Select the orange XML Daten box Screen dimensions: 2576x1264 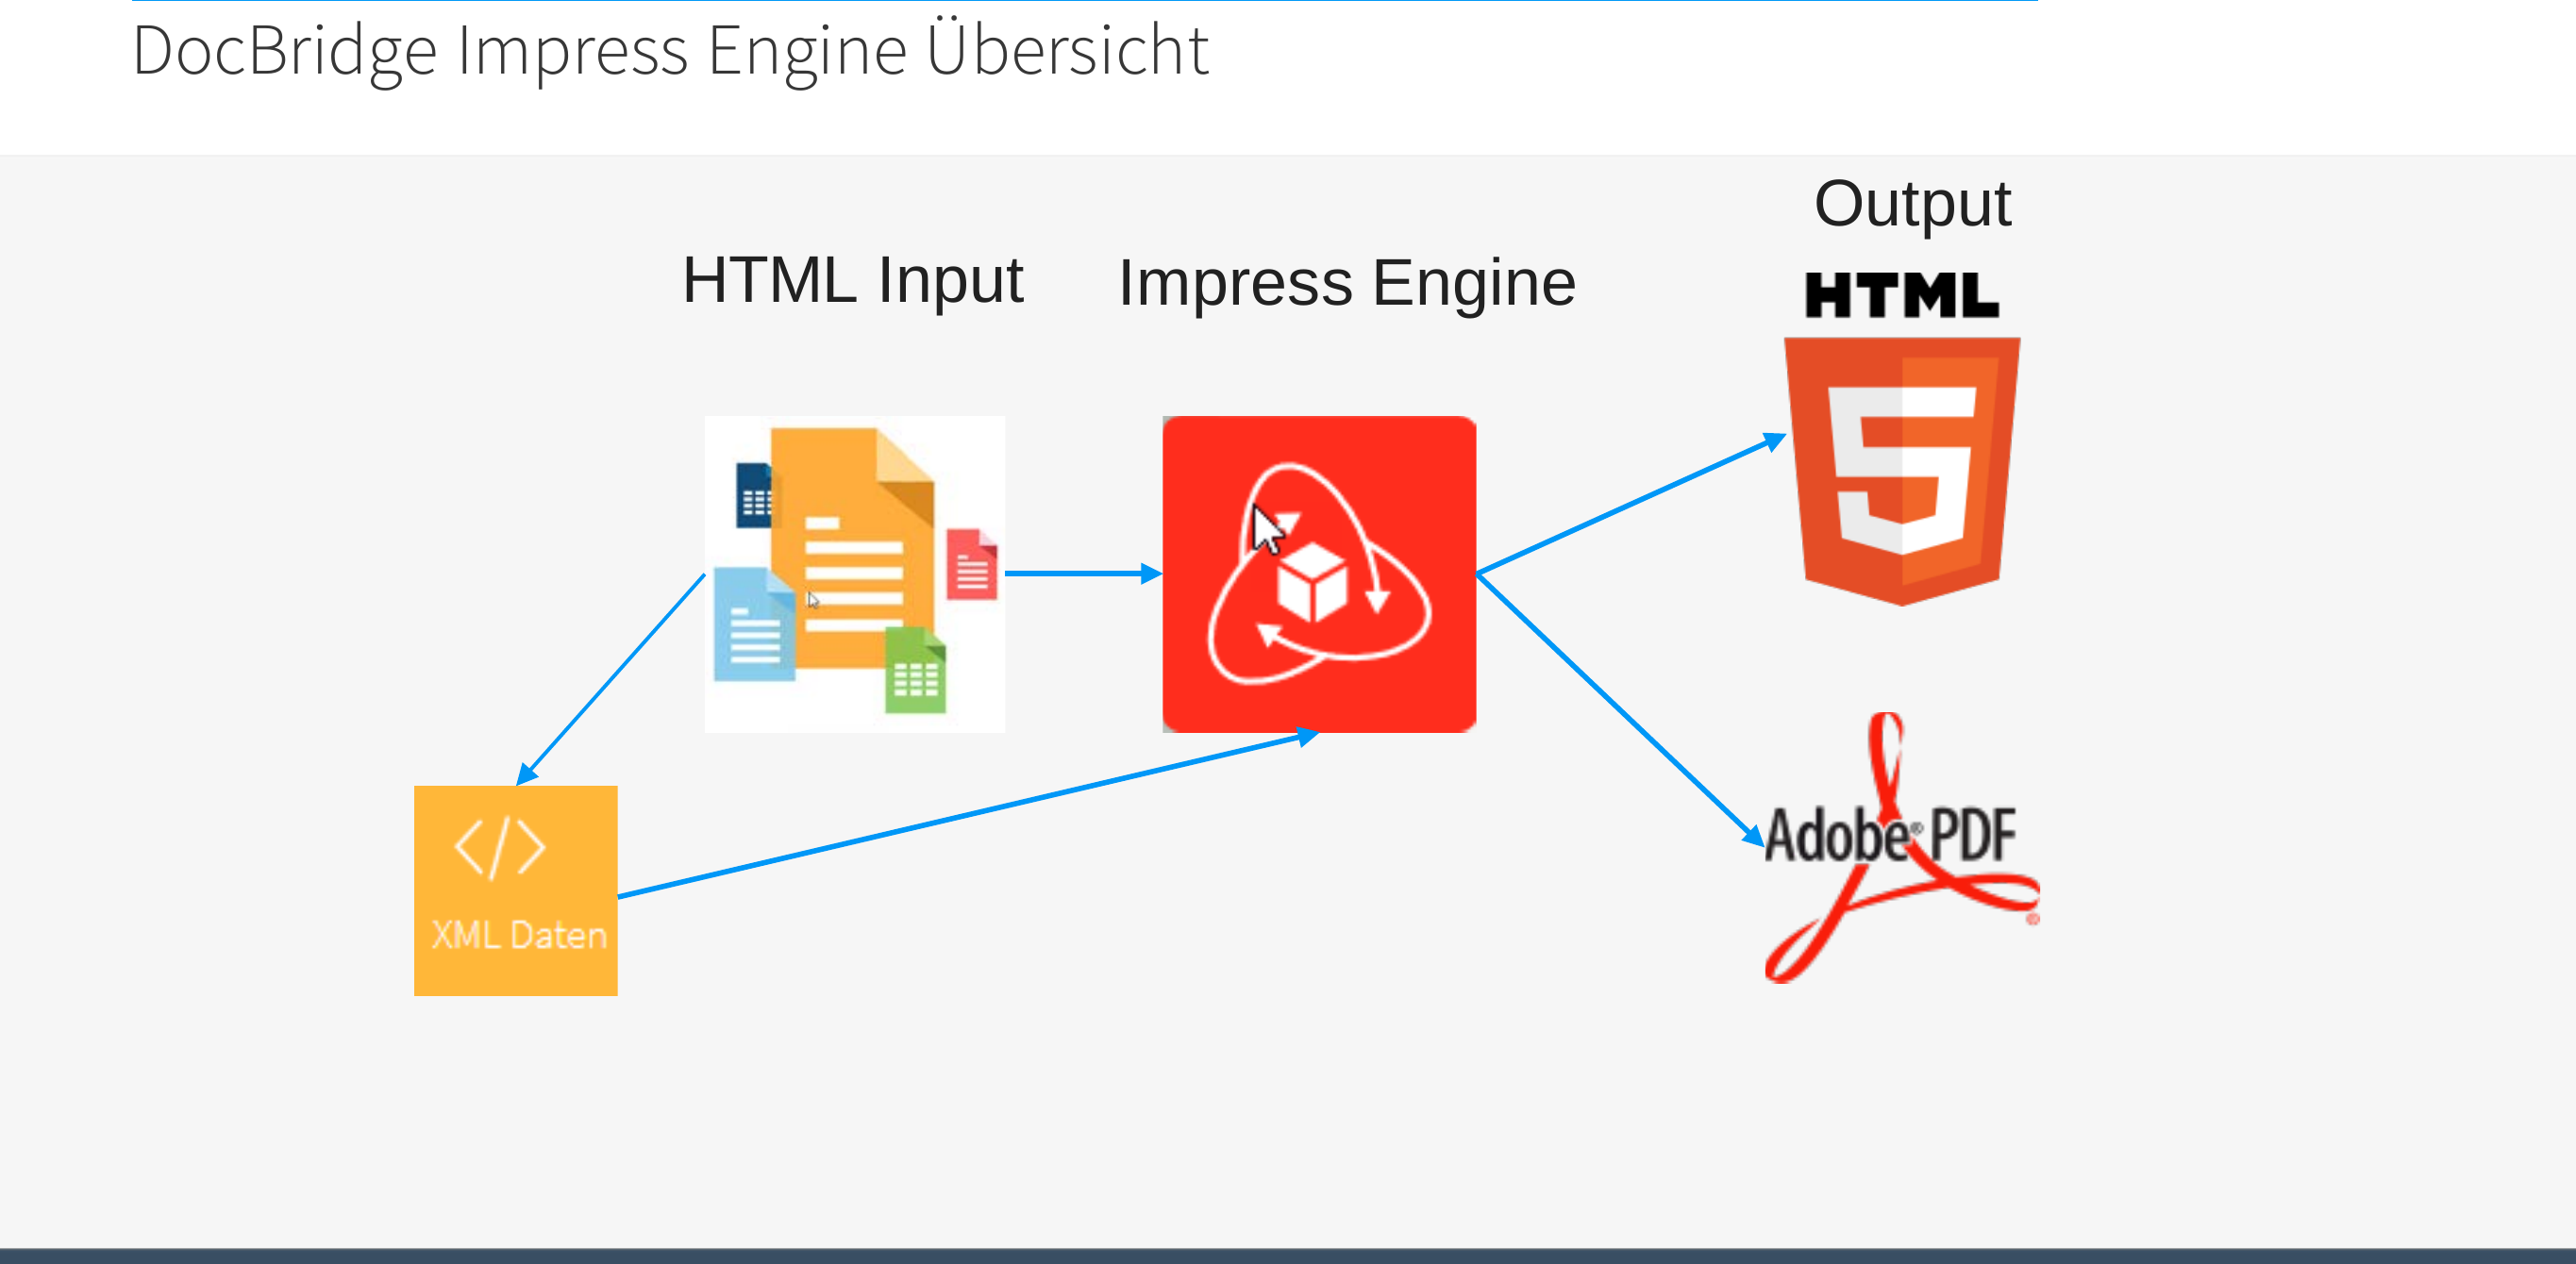click(x=516, y=890)
